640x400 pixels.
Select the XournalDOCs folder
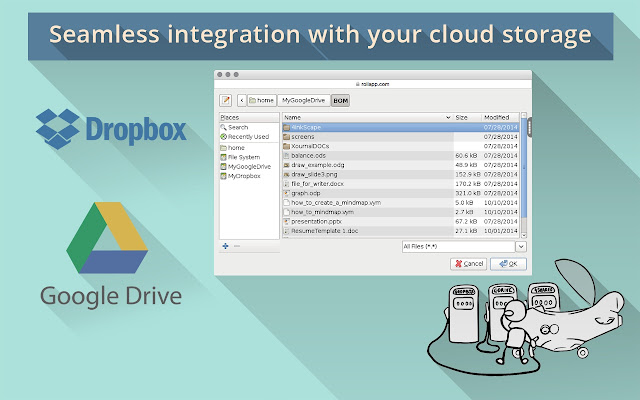400,146
